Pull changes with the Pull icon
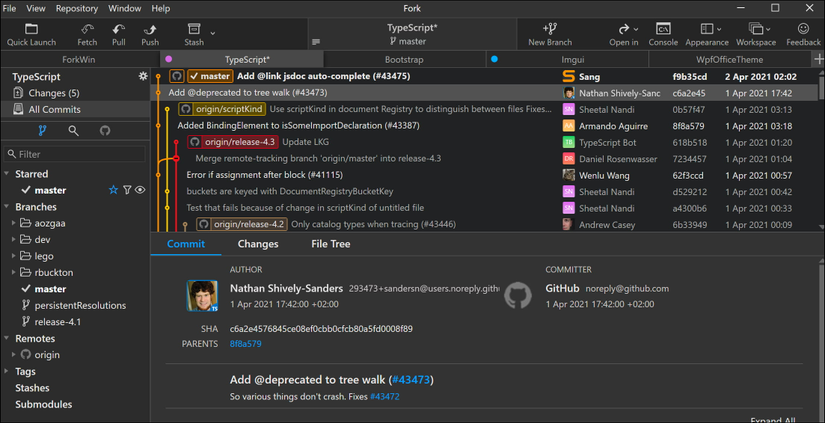Viewport: 825px width, 423px height. [119, 31]
